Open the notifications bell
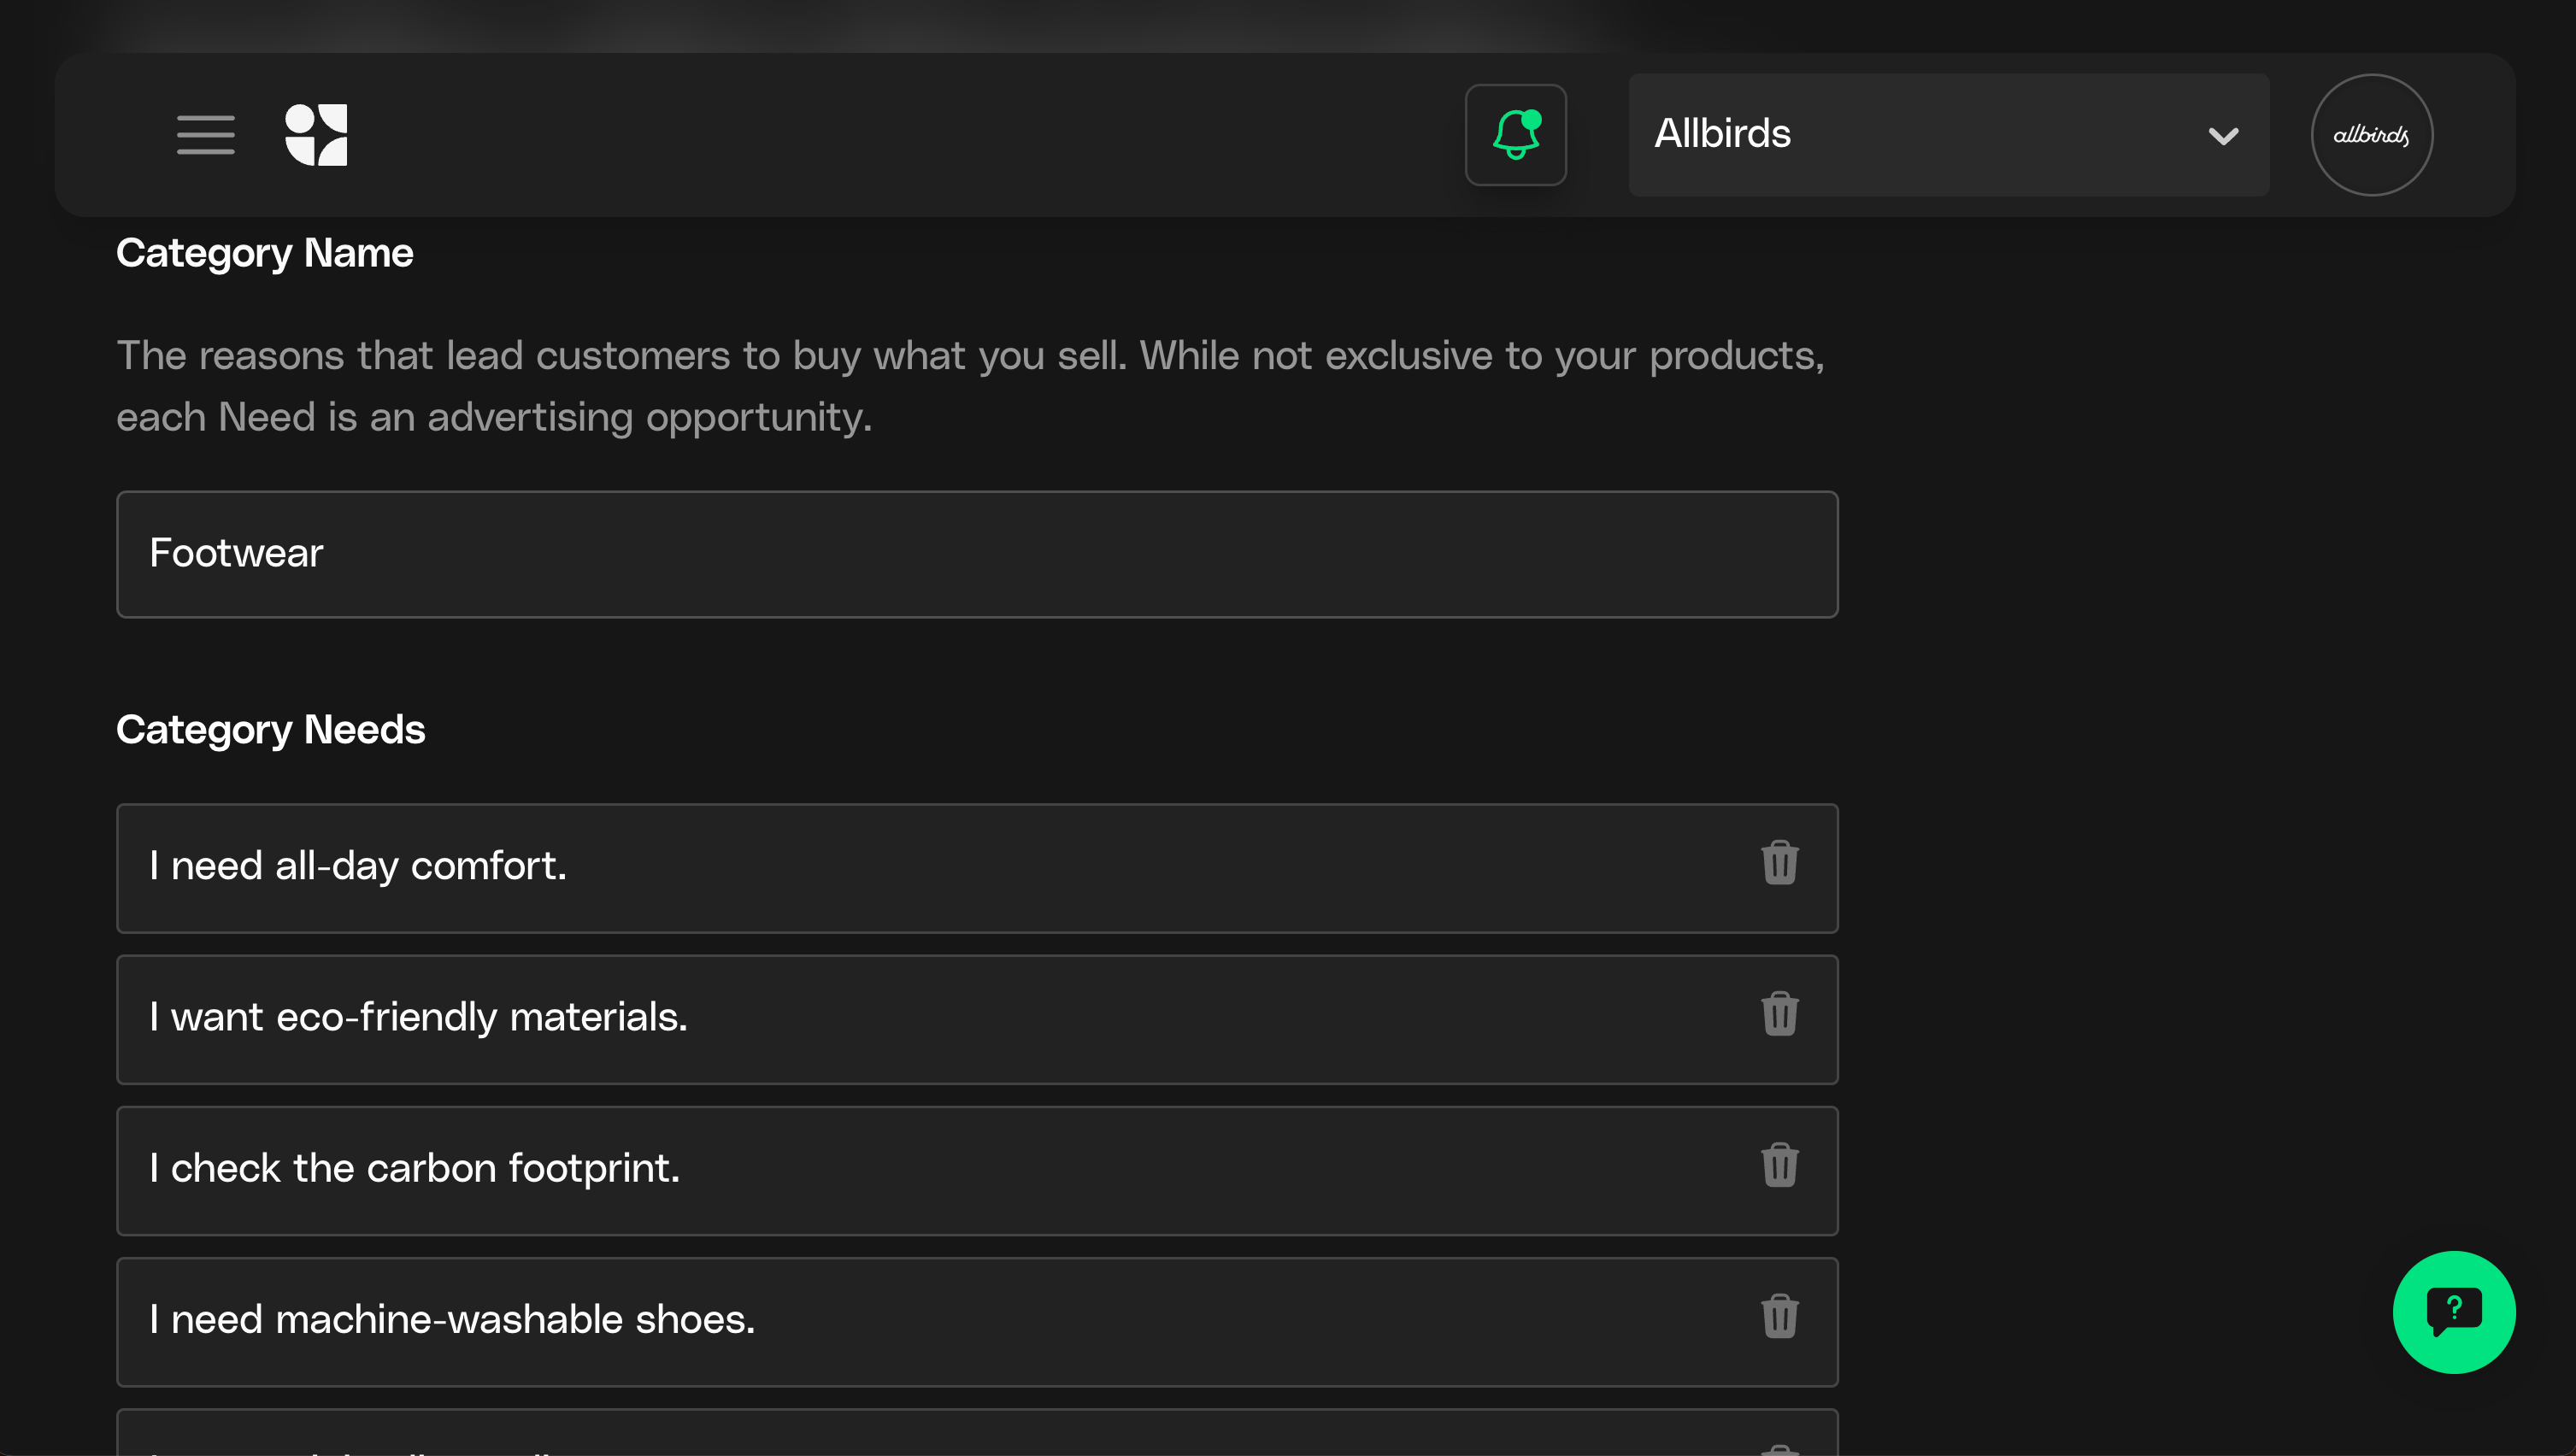The image size is (2576, 1456). coord(1515,135)
